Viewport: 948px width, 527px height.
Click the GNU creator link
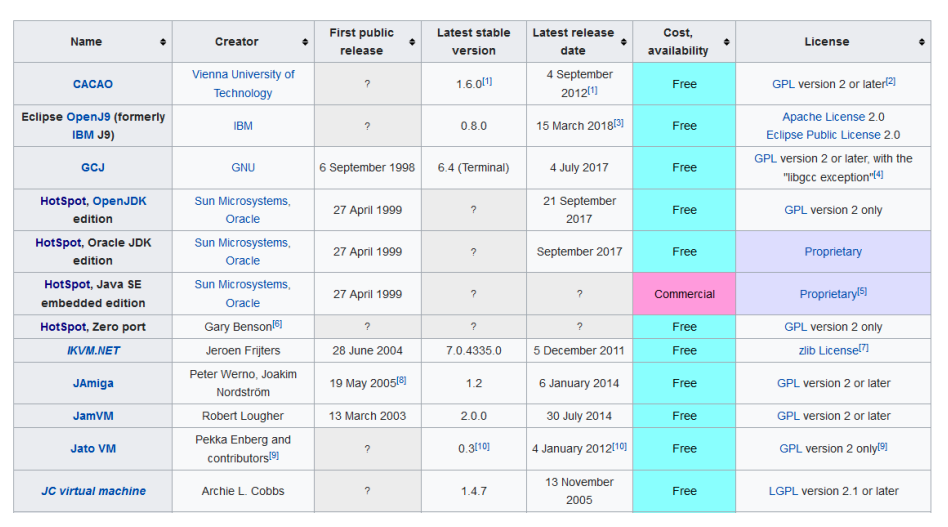coord(243,168)
